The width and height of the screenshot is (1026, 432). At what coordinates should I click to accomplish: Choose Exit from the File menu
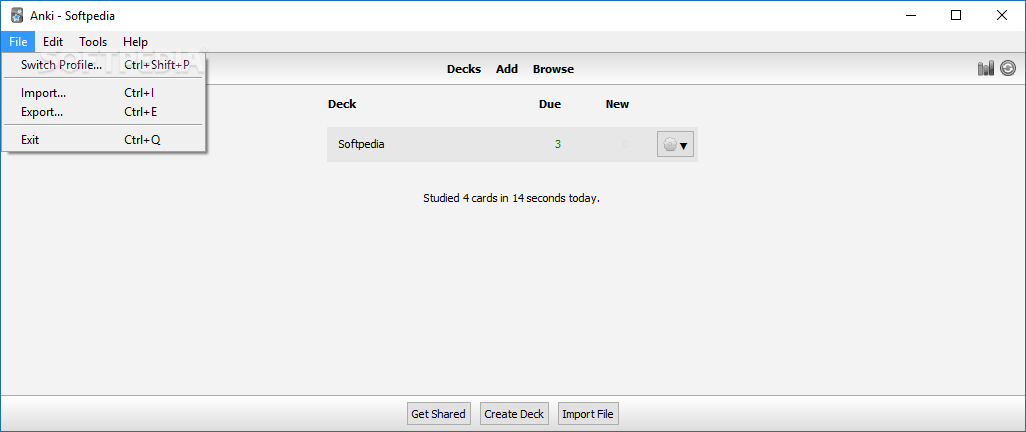click(104, 139)
